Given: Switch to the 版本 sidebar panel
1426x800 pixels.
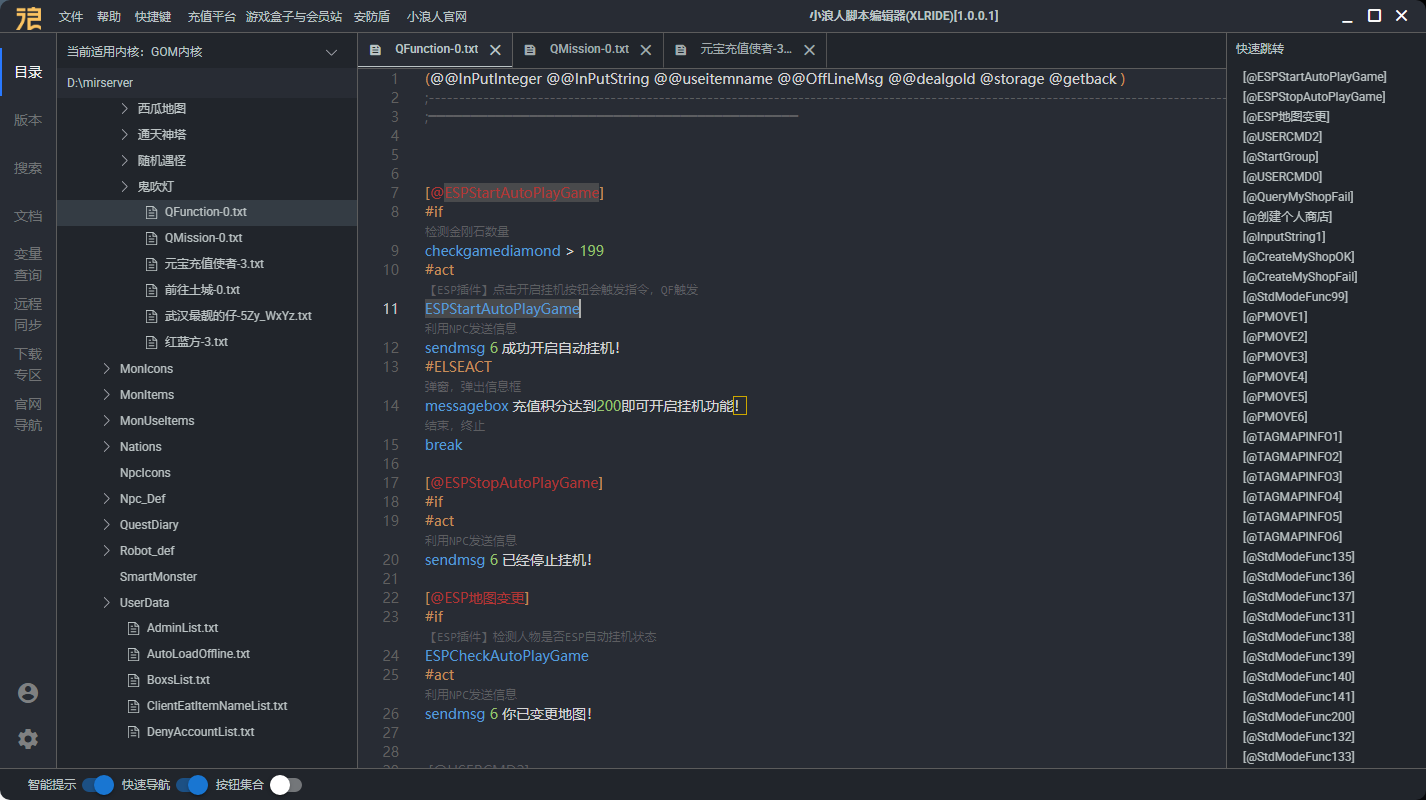Looking at the screenshot, I should pos(27,119).
